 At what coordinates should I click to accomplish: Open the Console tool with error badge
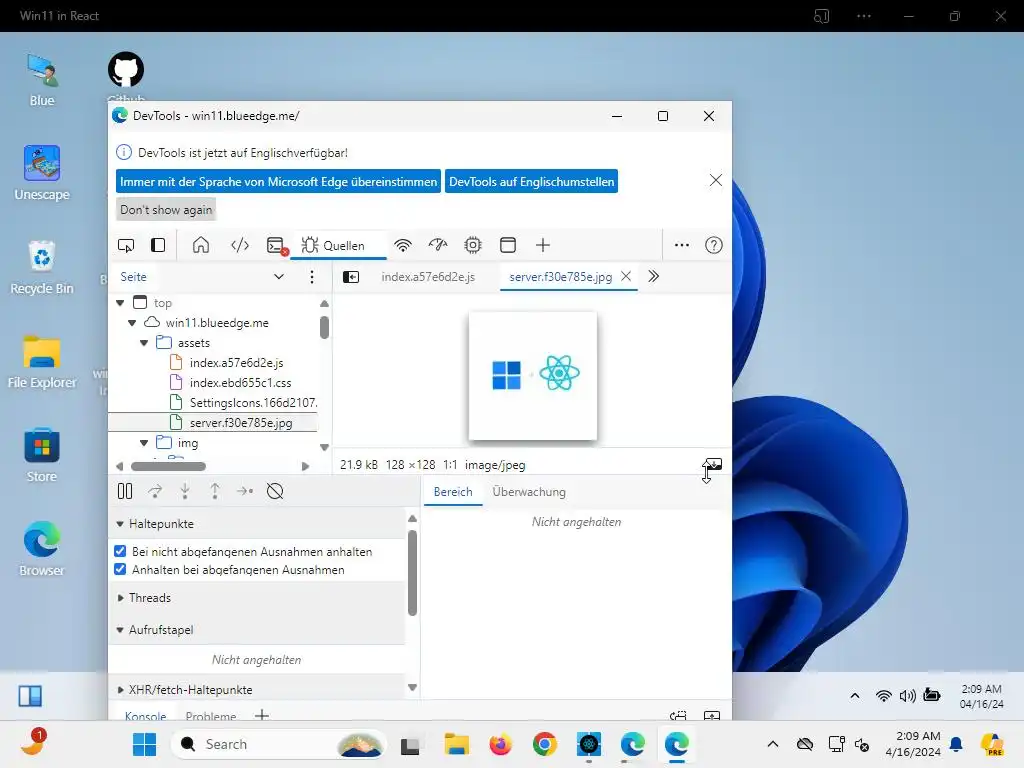(277, 246)
